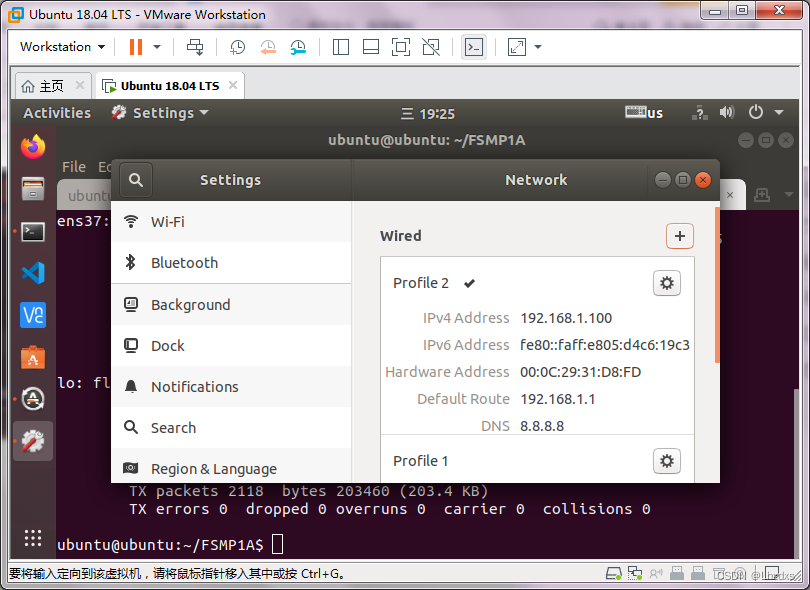This screenshot has height=590, width=810.
Task: Pause the virtual machine from VMware toolbar
Action: [x=136, y=47]
